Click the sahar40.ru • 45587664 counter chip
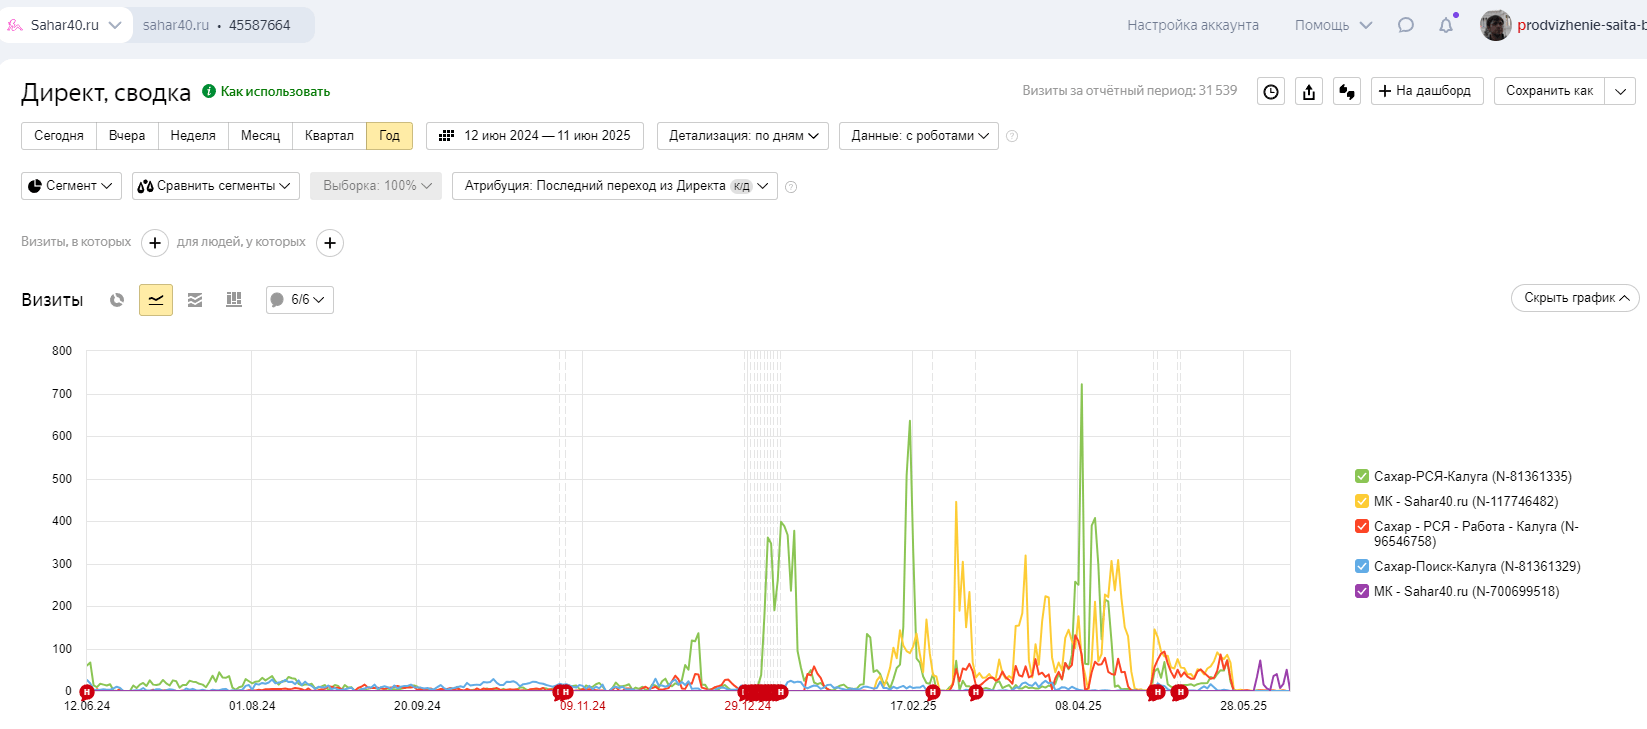Image resolution: width=1647 pixels, height=729 pixels. tap(217, 25)
